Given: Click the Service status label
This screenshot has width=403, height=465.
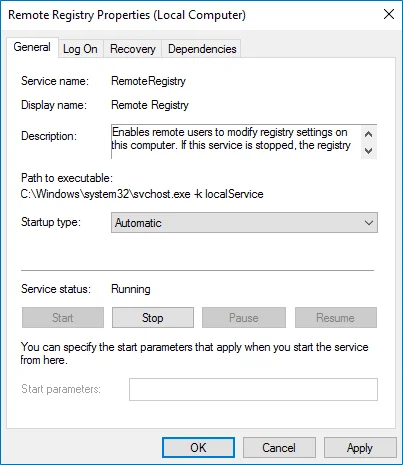Looking at the screenshot, I should tap(56, 289).
